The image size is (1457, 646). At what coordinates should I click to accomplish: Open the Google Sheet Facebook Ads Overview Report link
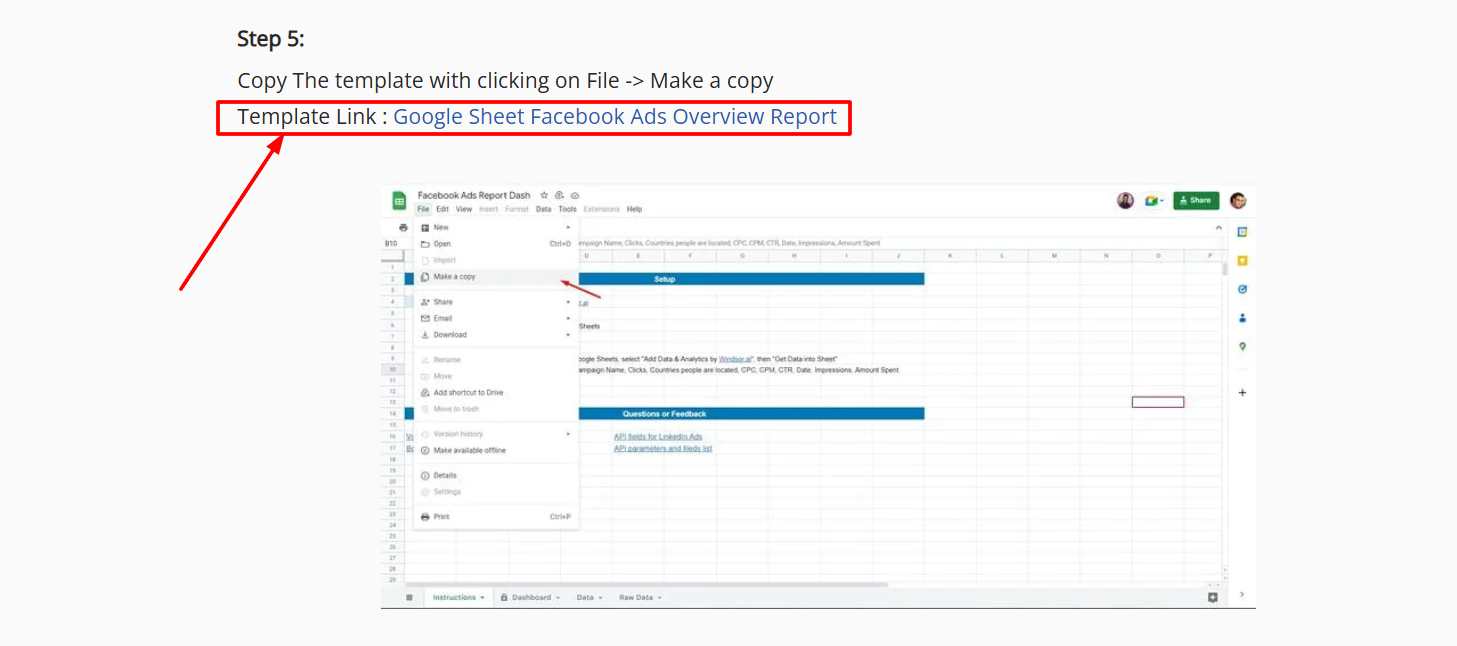coord(615,117)
